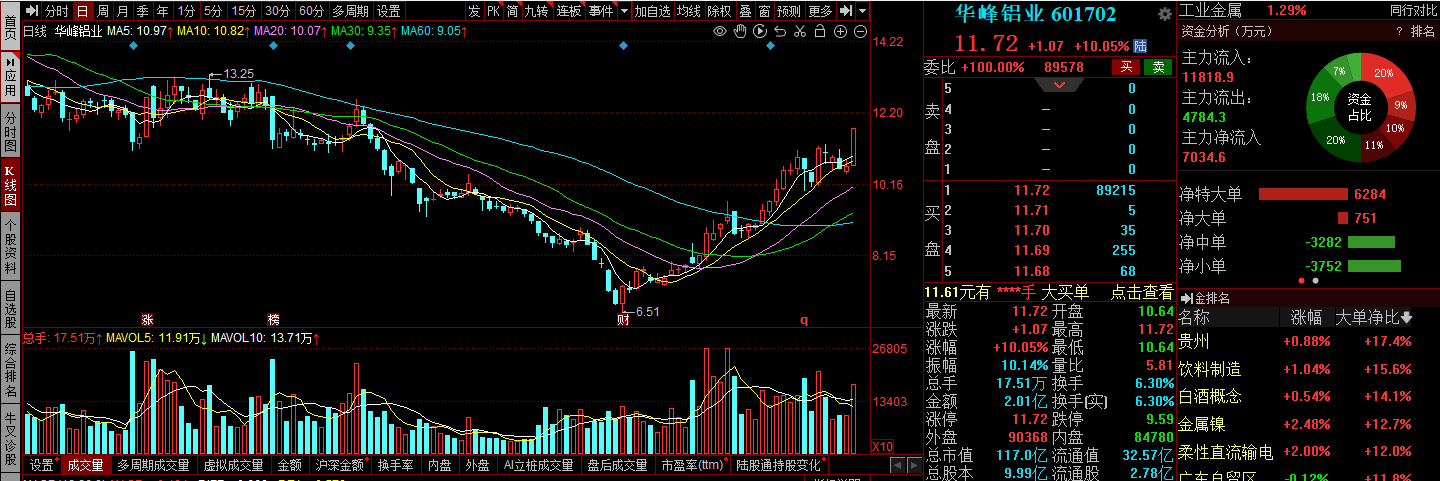Click indicator tabs scroll-right arrow
Screen dimensions: 1440x481
click(x=914, y=466)
